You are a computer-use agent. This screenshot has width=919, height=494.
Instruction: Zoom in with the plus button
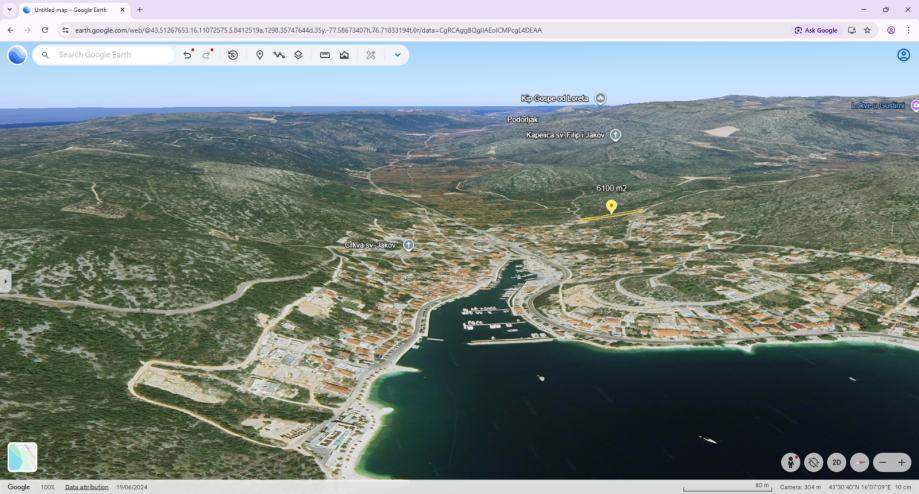coord(901,462)
